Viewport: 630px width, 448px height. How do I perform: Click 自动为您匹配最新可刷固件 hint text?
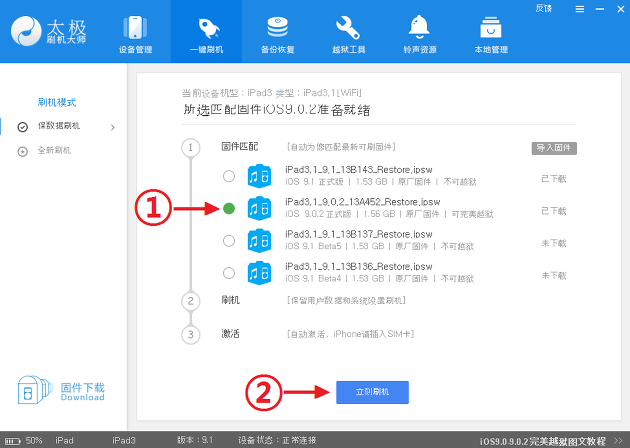coord(341,147)
